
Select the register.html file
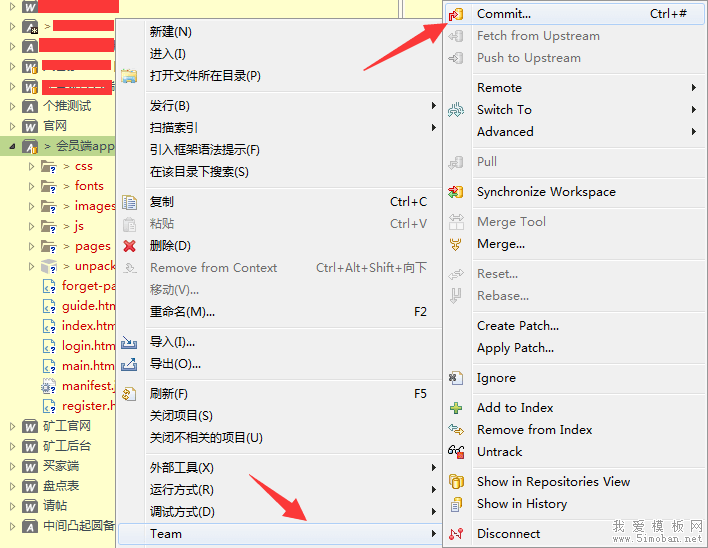pos(88,406)
